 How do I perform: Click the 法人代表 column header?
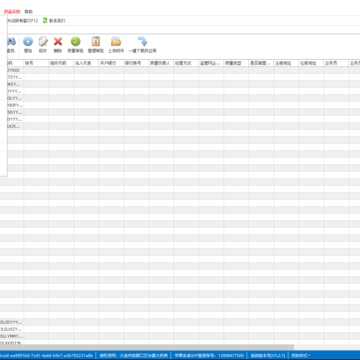86,63
